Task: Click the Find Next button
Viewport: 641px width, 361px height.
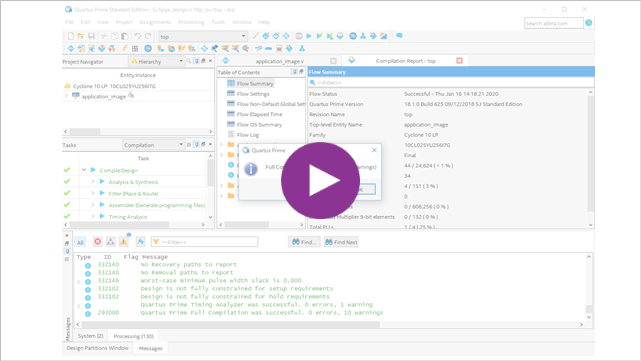Action: click(341, 242)
